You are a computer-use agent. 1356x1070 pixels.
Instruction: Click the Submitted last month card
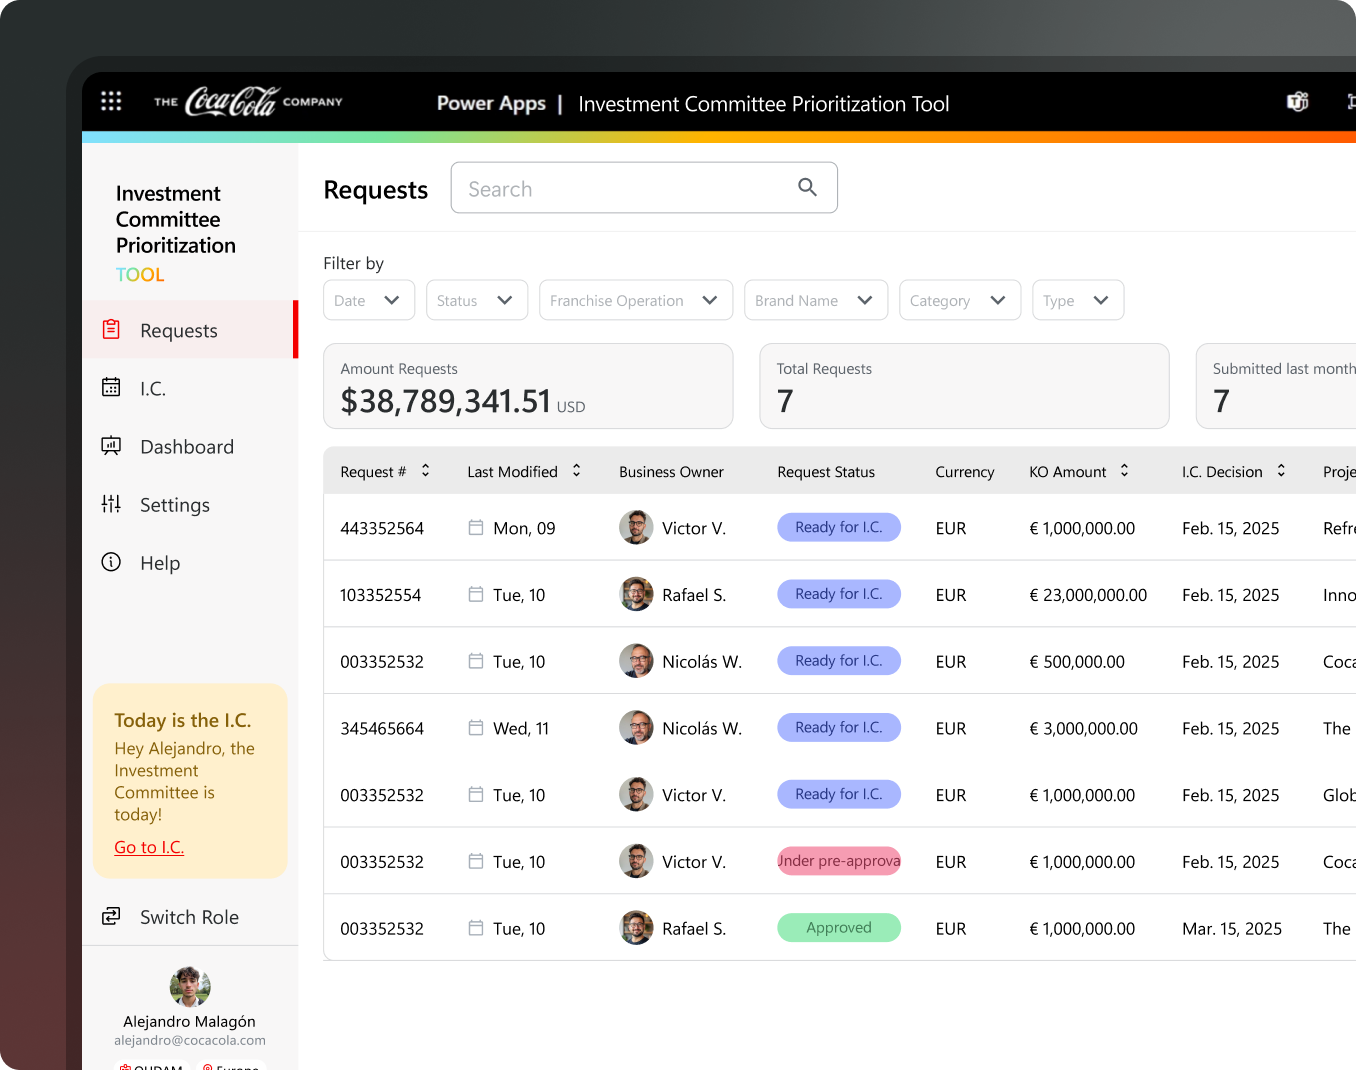pyautogui.click(x=1276, y=386)
